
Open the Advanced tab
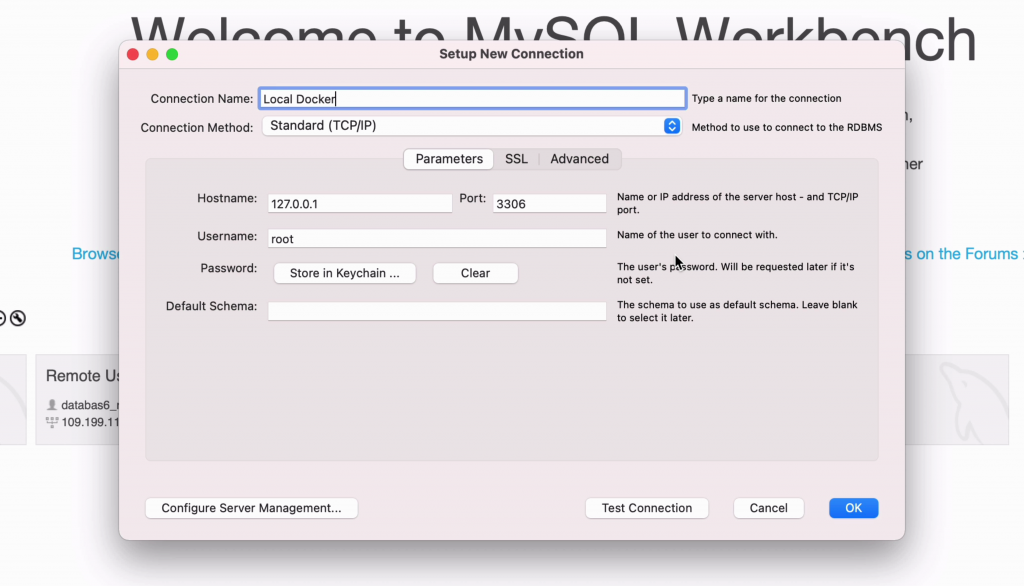[x=579, y=159]
